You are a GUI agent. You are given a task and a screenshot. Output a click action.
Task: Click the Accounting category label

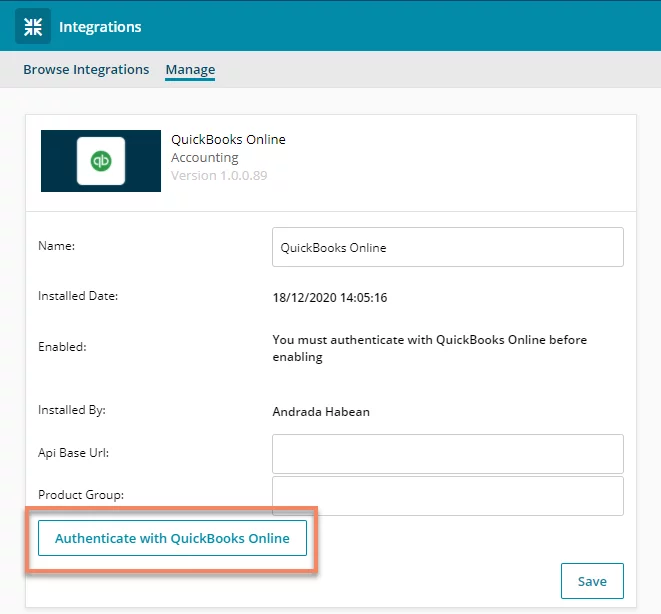tap(205, 158)
